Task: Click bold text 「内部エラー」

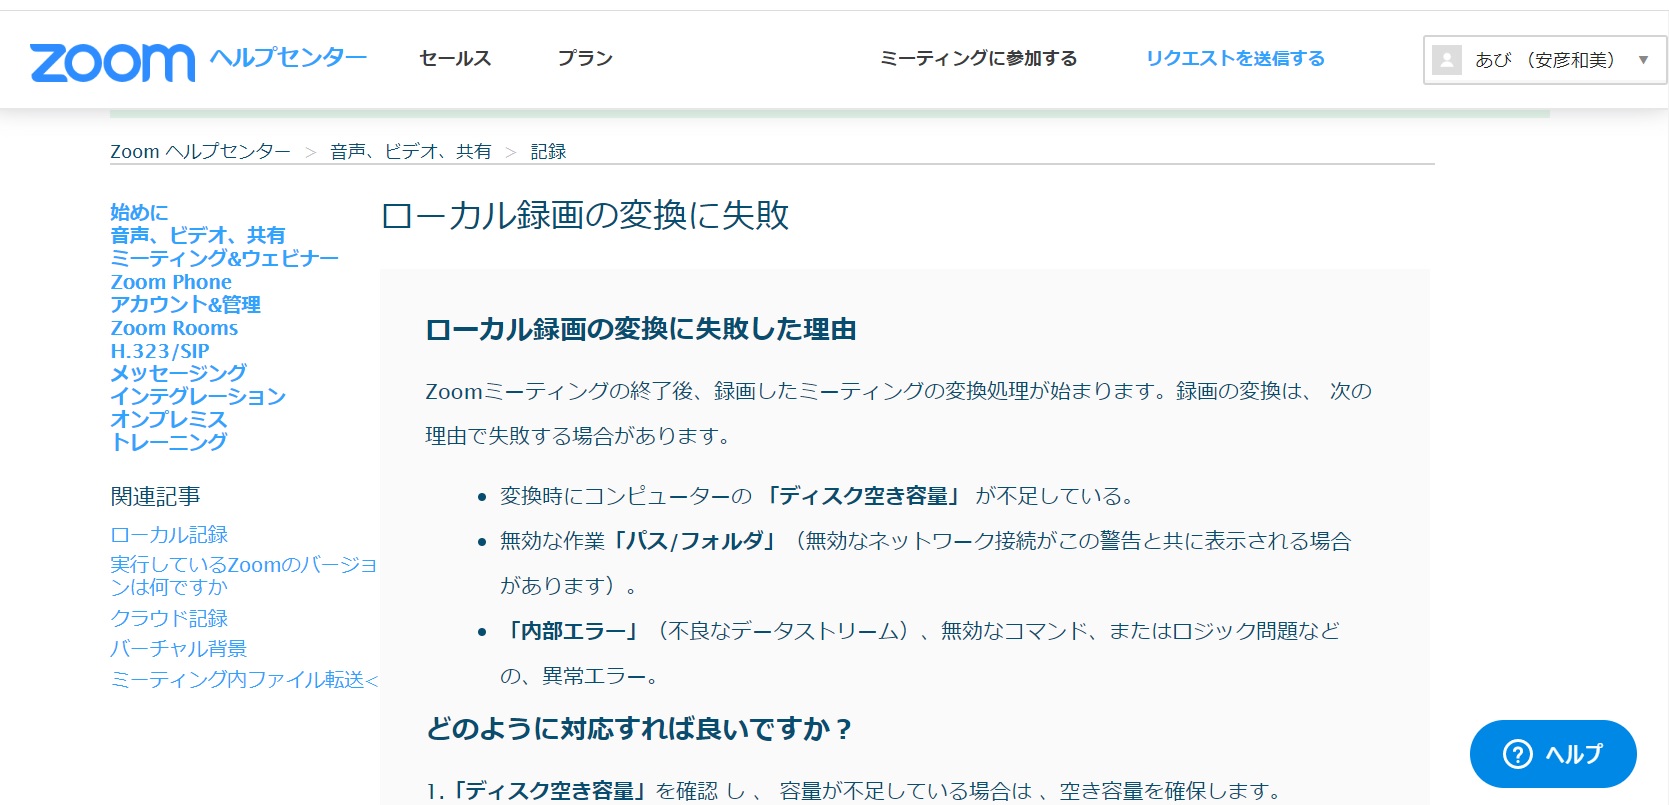Action: pos(571,631)
